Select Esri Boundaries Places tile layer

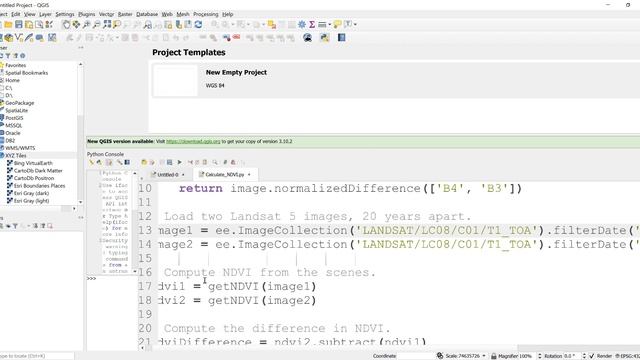coord(40,186)
